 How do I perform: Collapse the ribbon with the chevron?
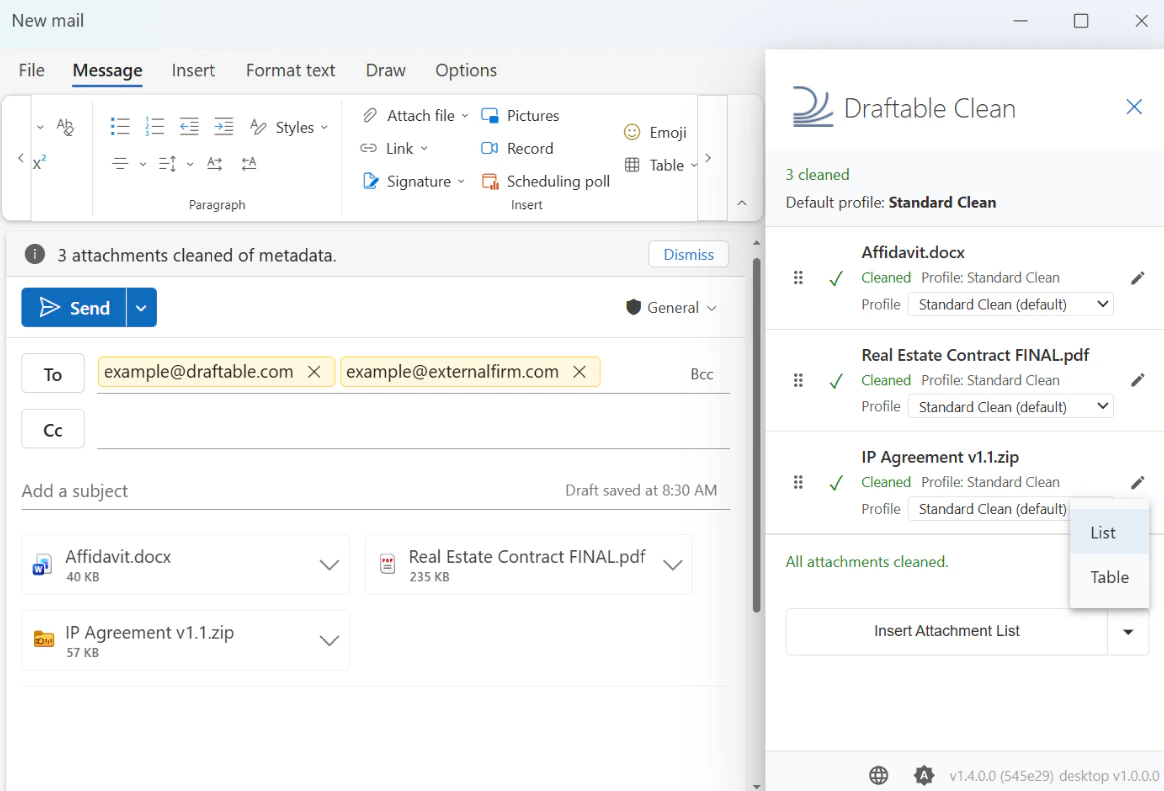pos(741,203)
